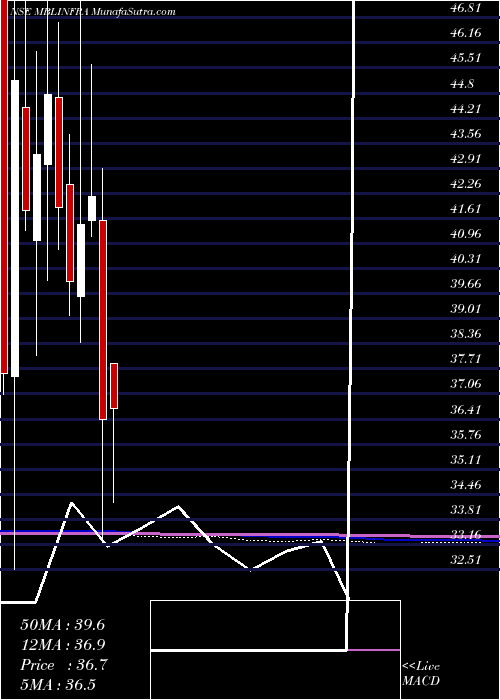
Task: Click the tall red candlestick spanning 41.61 to 36.41
Action: tap(103, 320)
